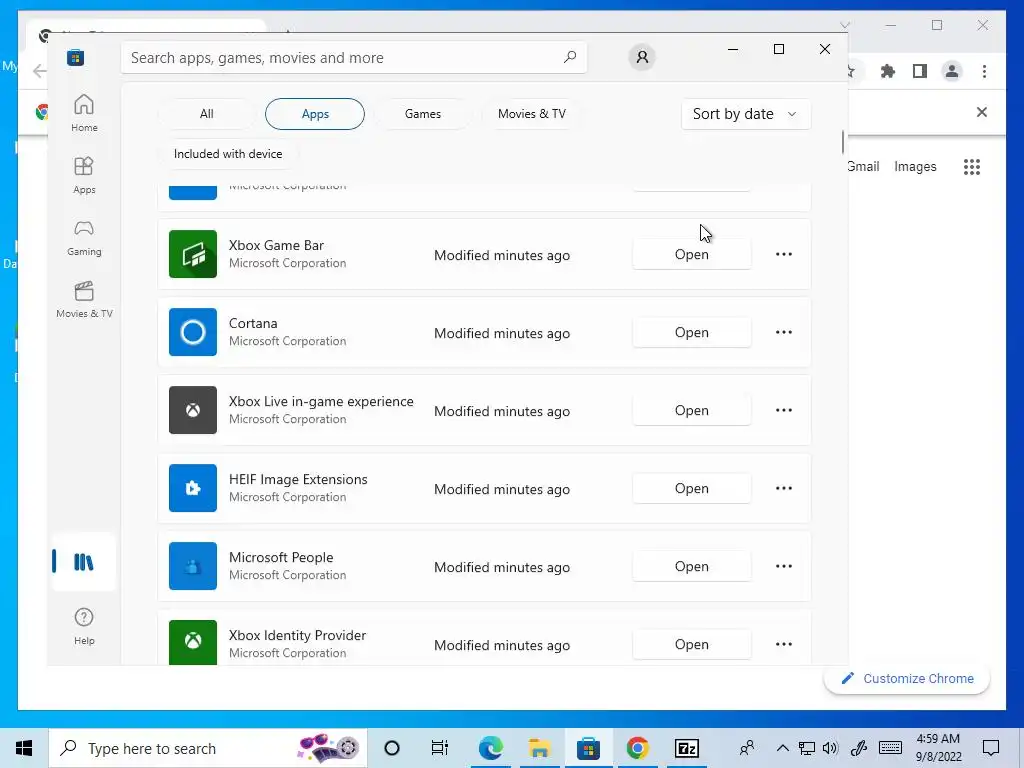Open the notification action center
The image size is (1024, 768).
click(x=991, y=748)
